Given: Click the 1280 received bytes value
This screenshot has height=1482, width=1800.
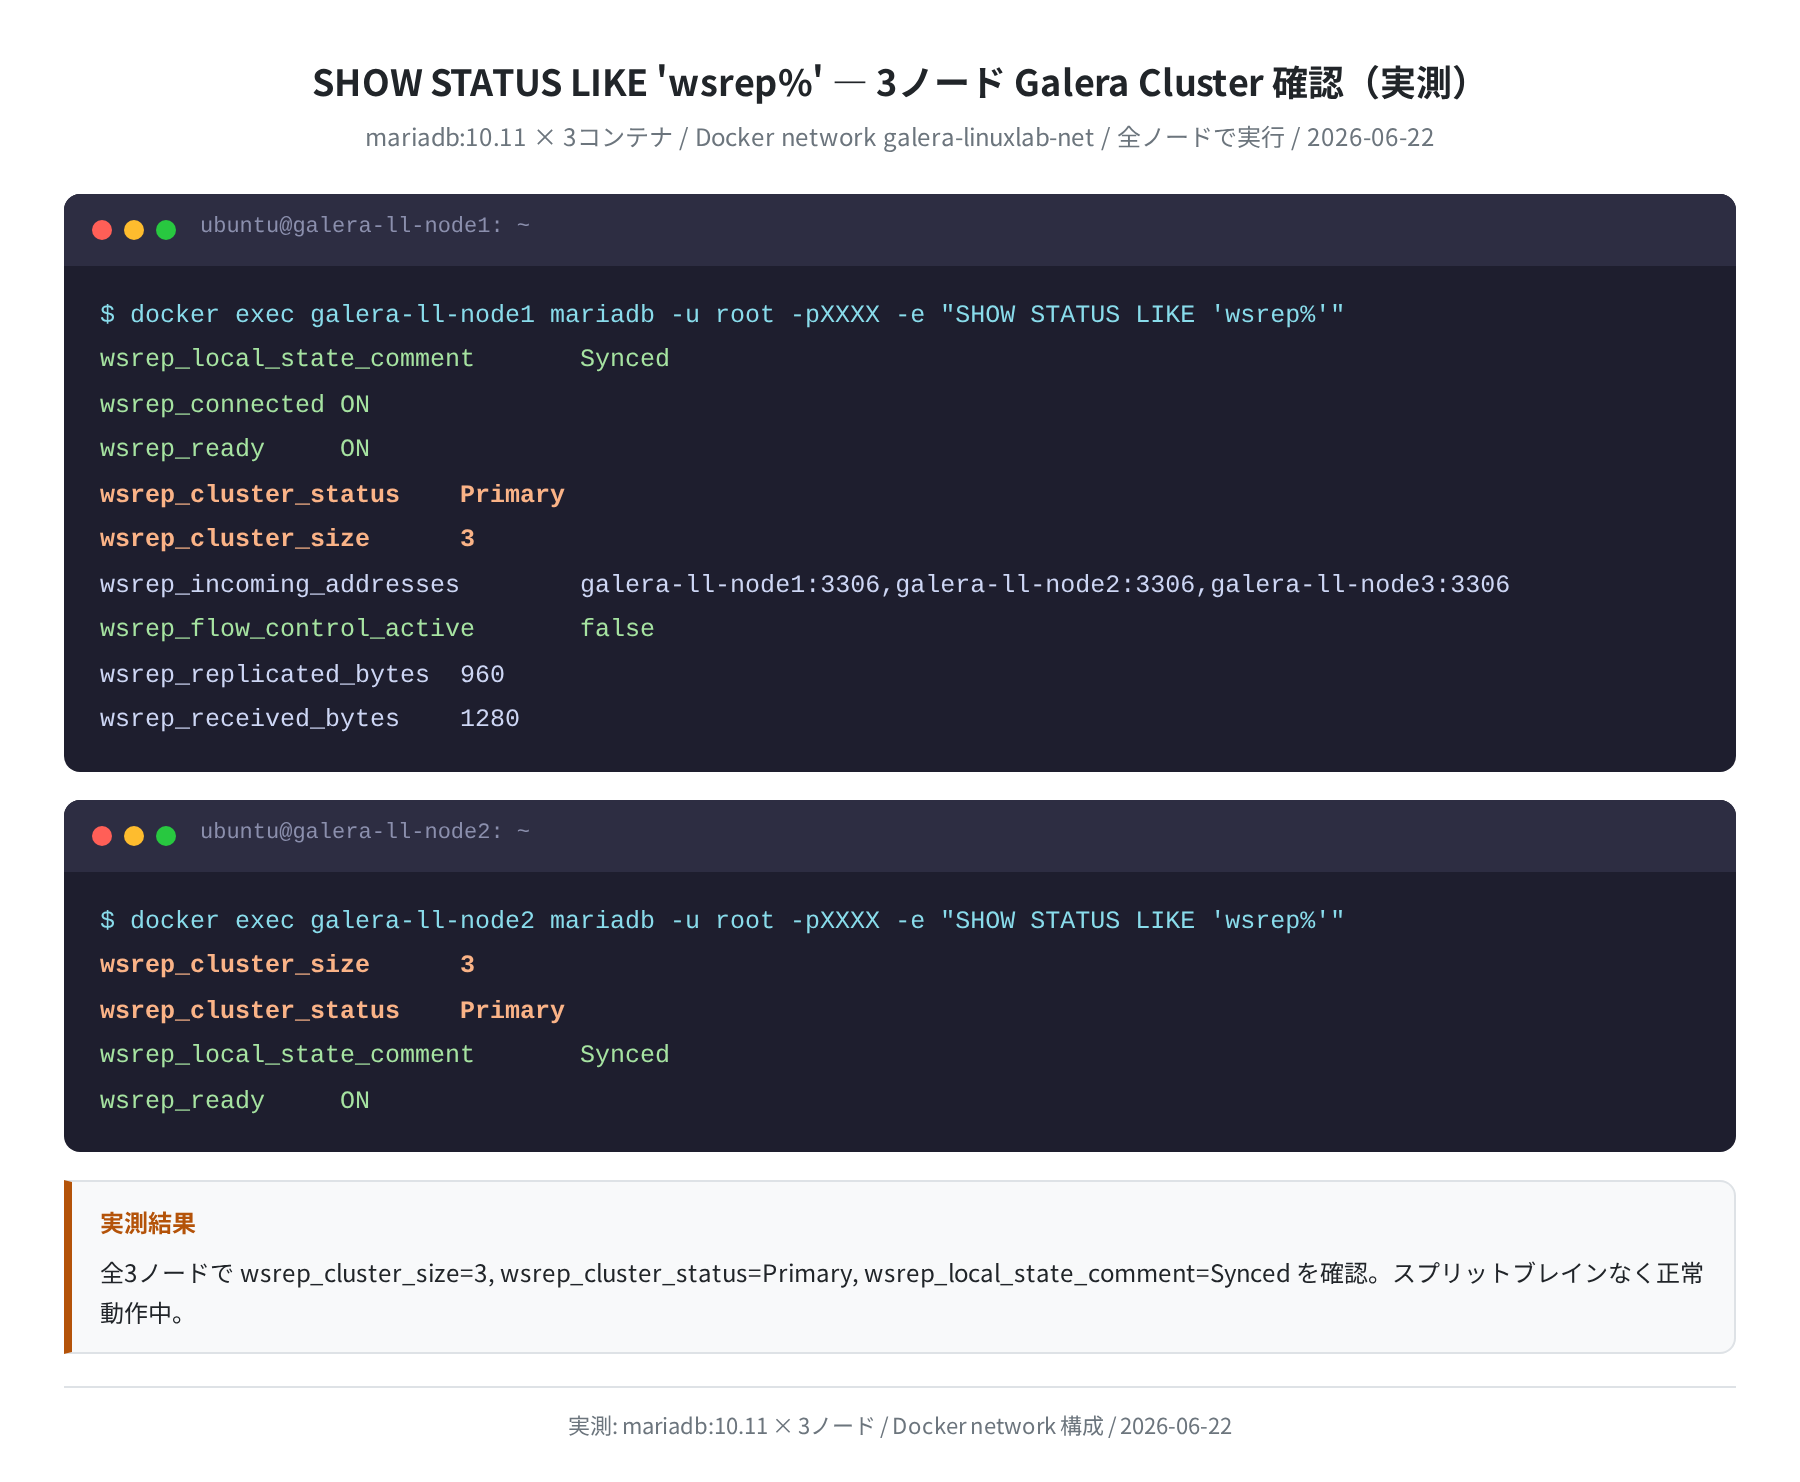Looking at the screenshot, I should click(490, 719).
